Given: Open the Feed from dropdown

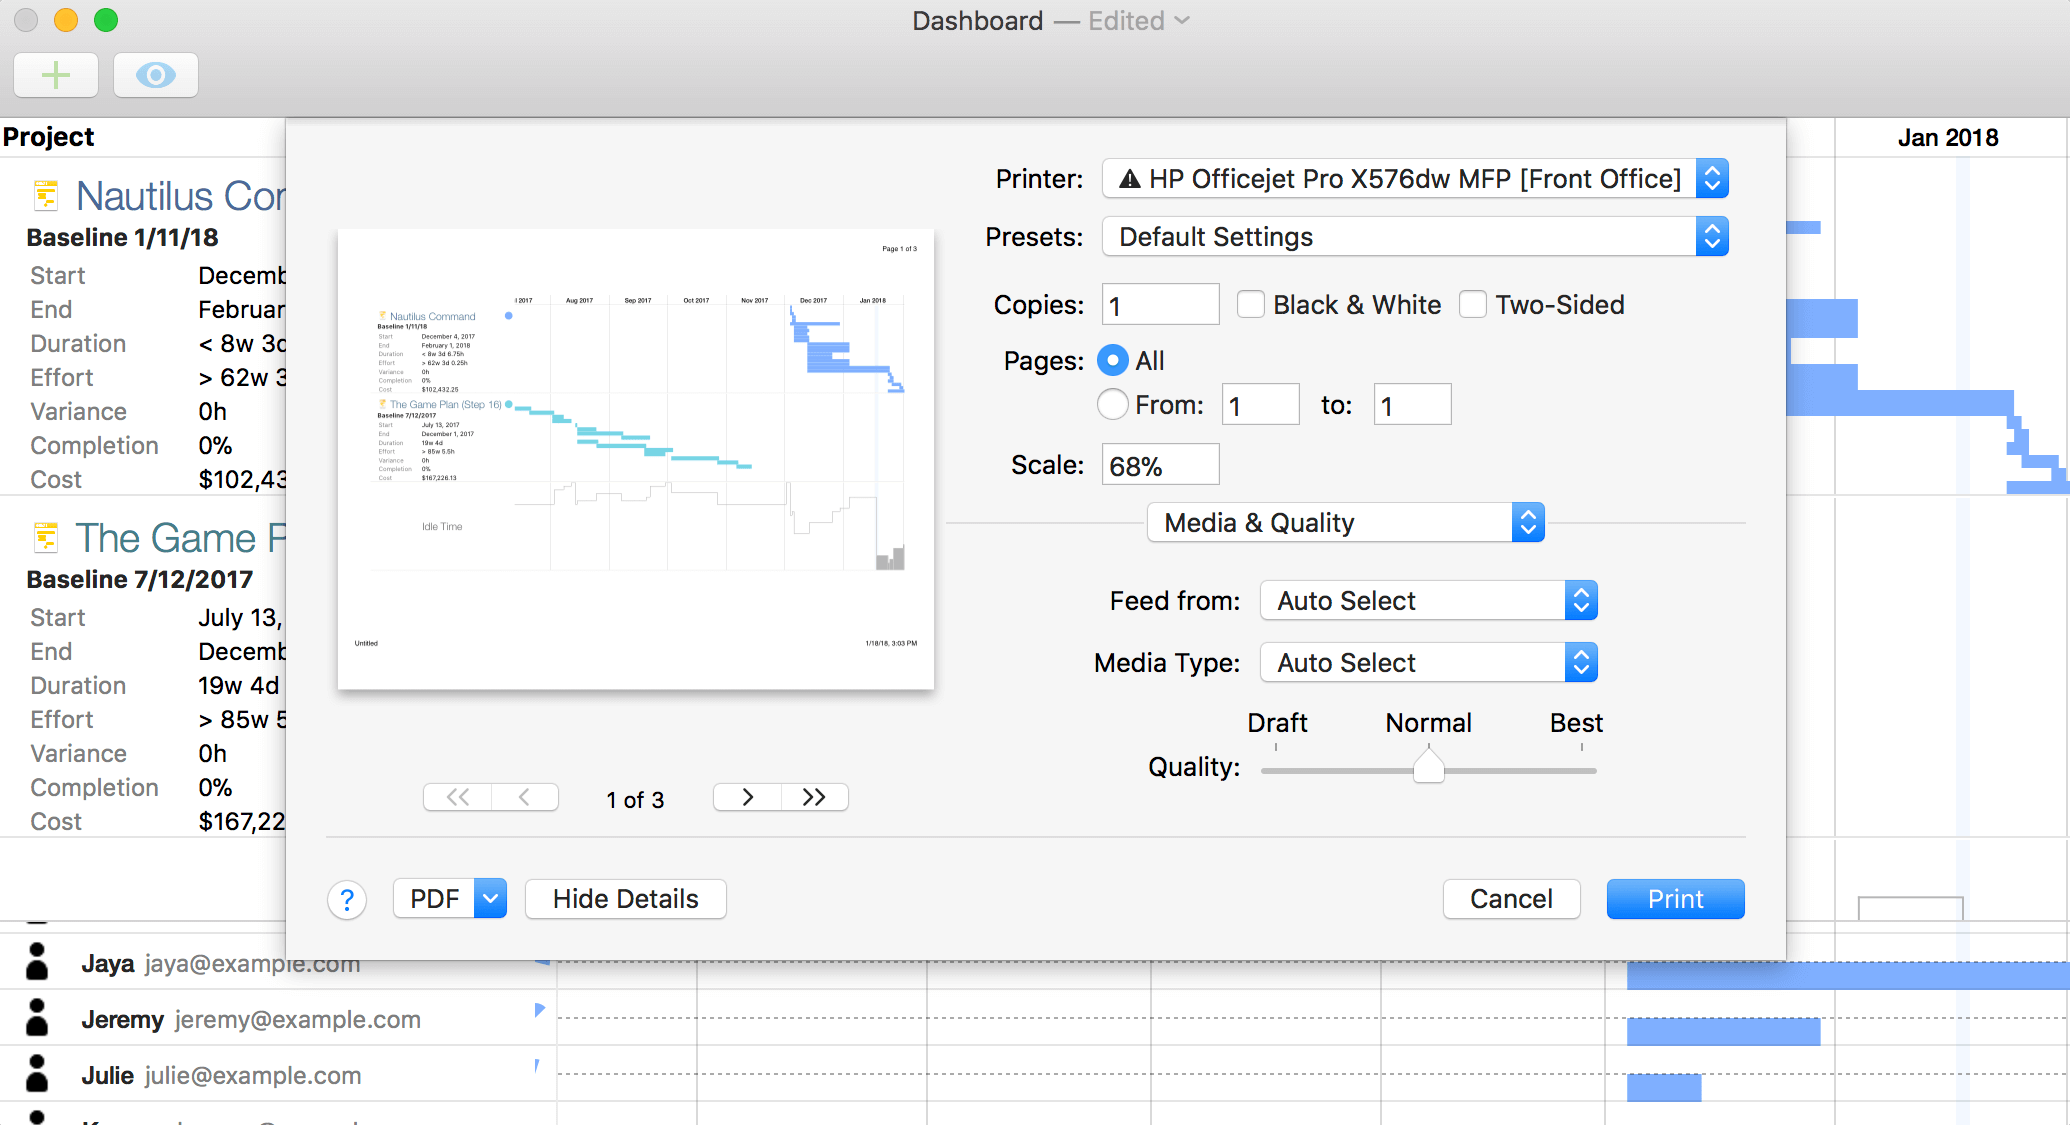Looking at the screenshot, I should click(1429, 601).
